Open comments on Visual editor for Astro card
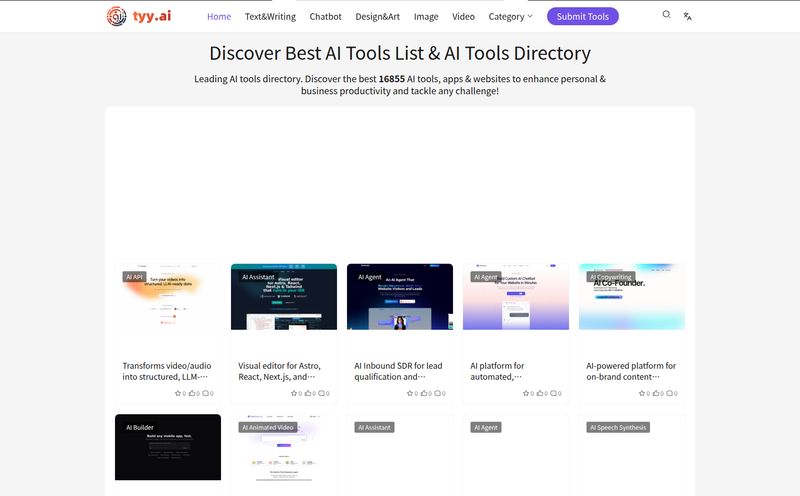This screenshot has height=496, width=800. click(321, 393)
